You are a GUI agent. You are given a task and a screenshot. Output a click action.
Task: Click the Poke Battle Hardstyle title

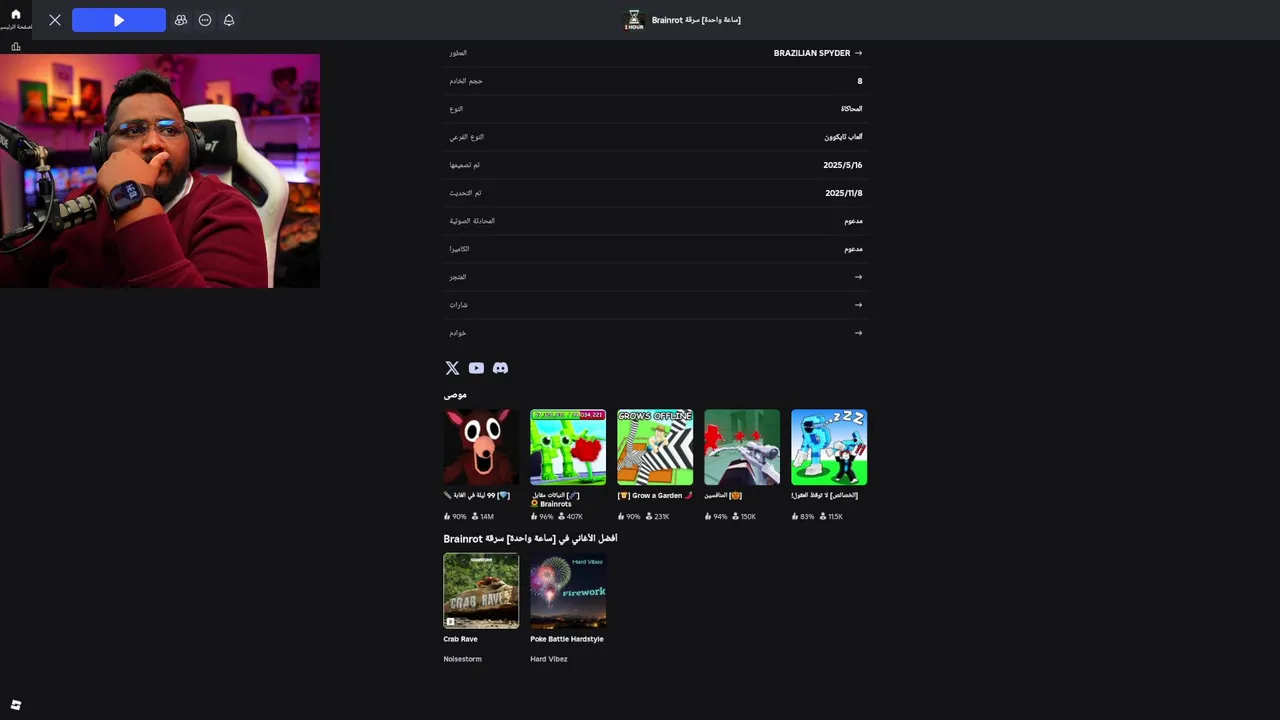tap(567, 639)
